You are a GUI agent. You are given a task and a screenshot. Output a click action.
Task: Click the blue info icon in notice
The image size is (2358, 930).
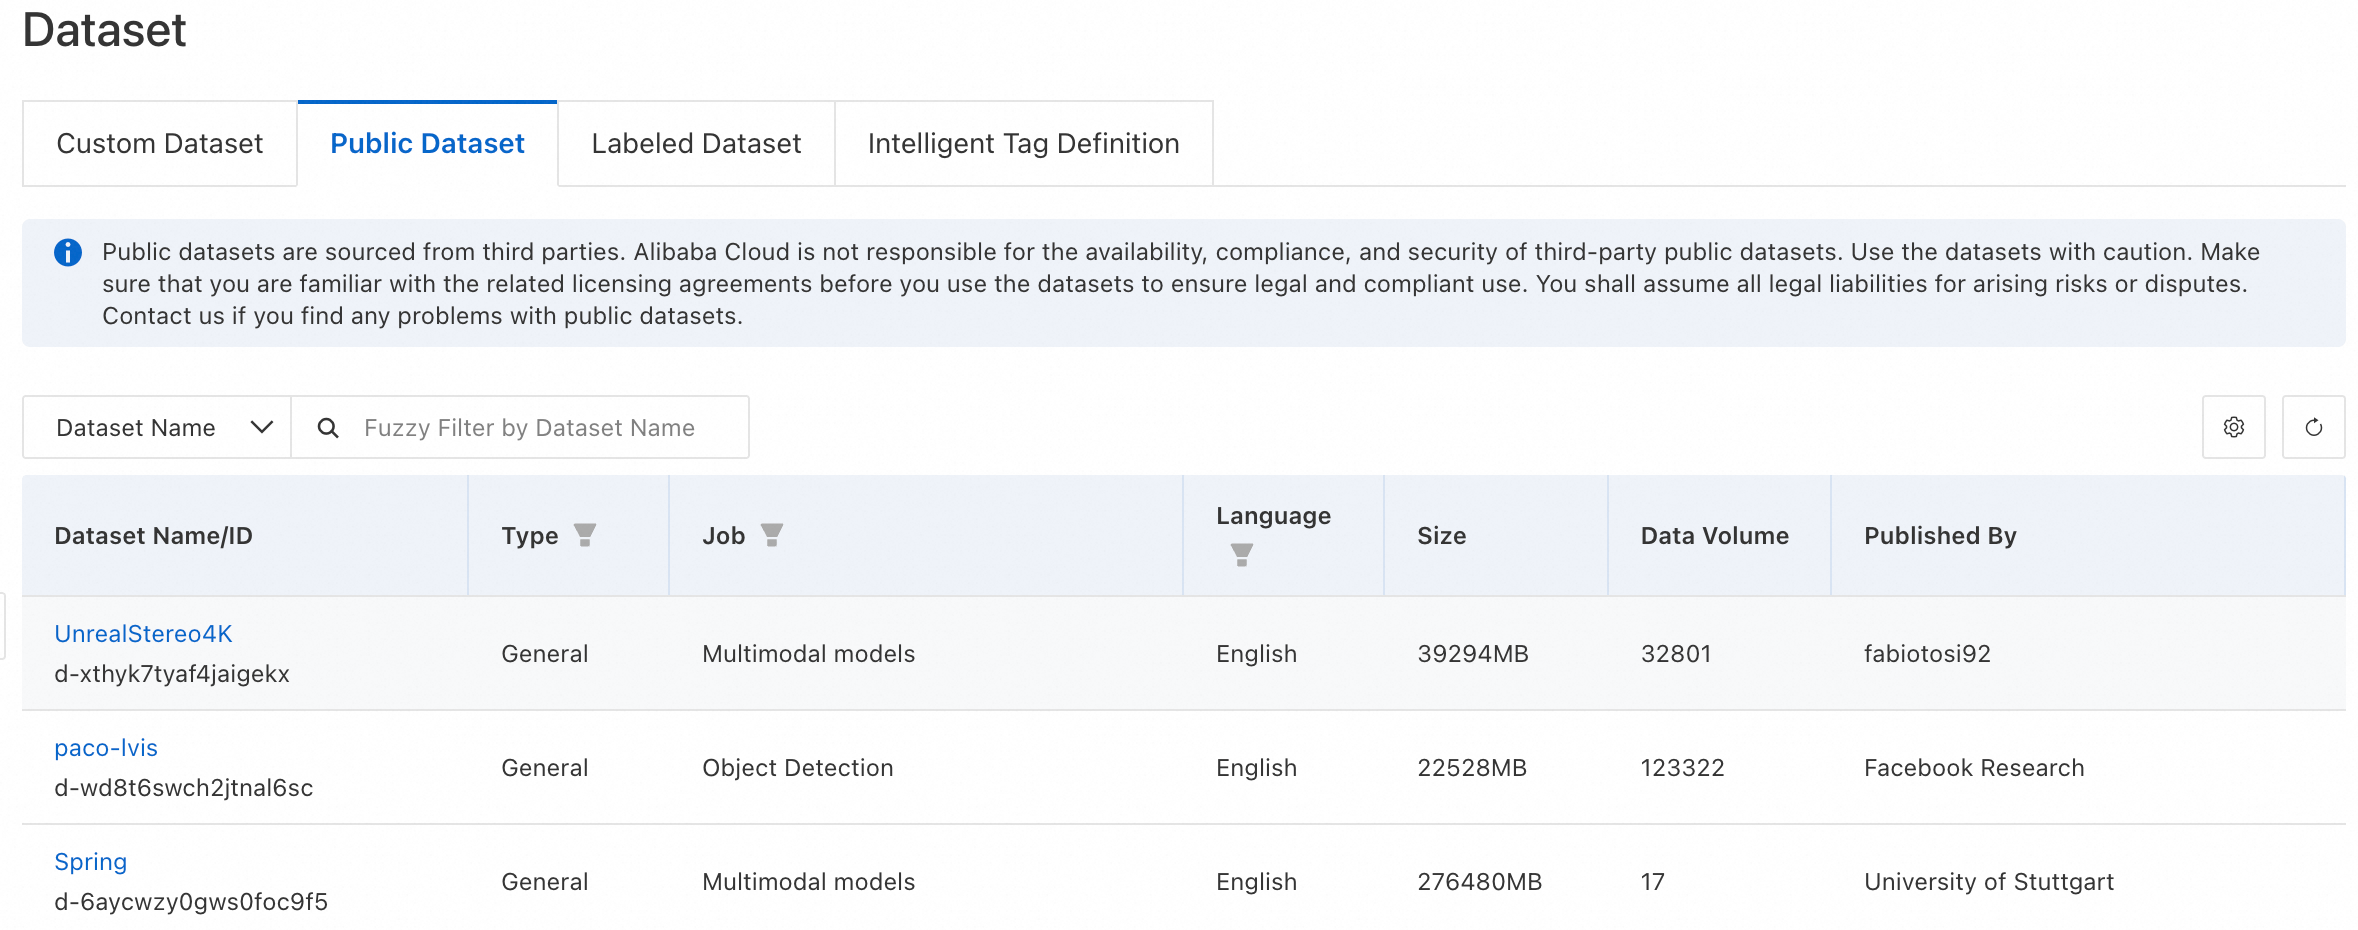[68, 252]
